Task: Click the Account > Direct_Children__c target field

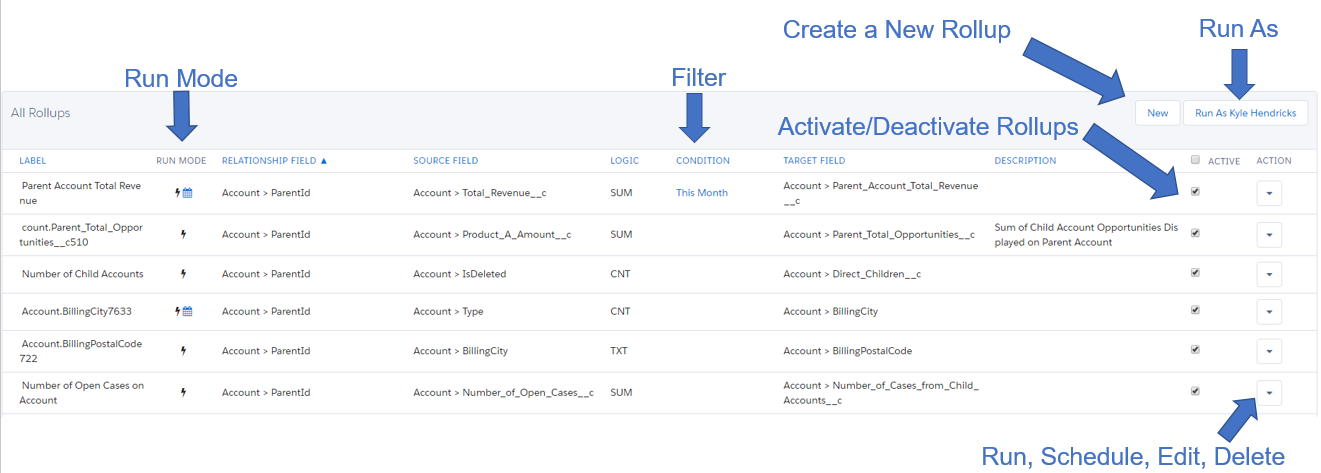Action: click(x=852, y=274)
